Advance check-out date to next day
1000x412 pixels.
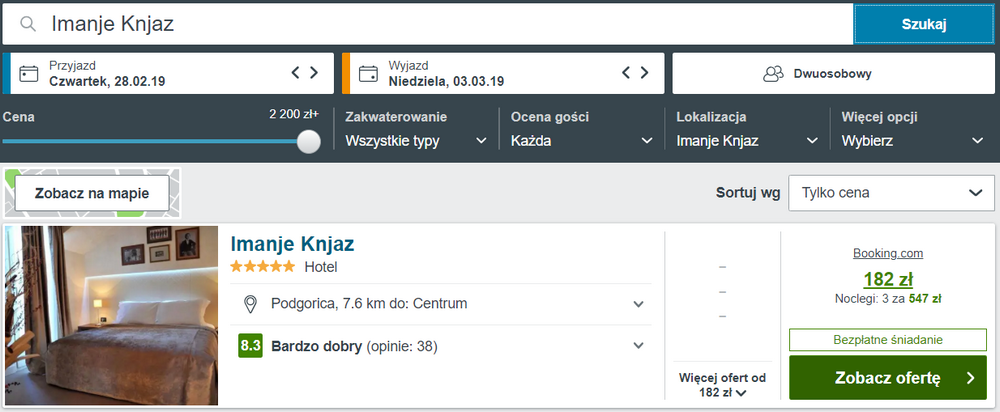click(x=645, y=73)
